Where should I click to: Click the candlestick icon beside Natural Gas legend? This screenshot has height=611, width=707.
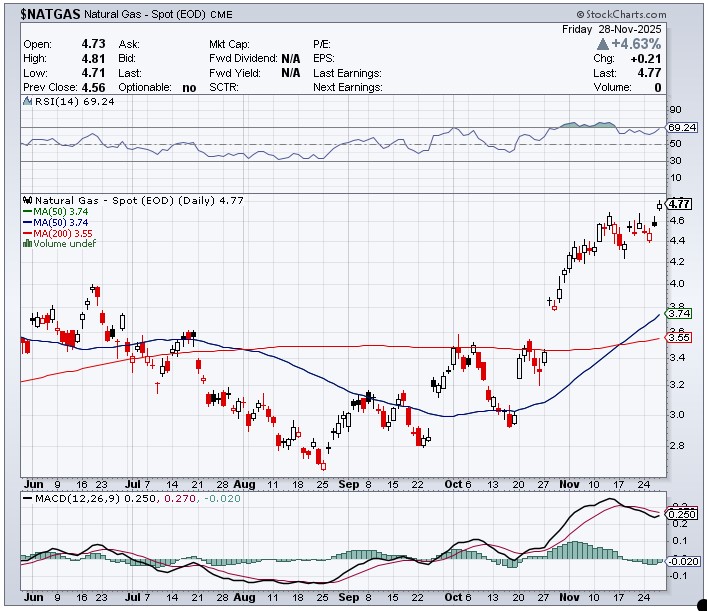(26, 200)
